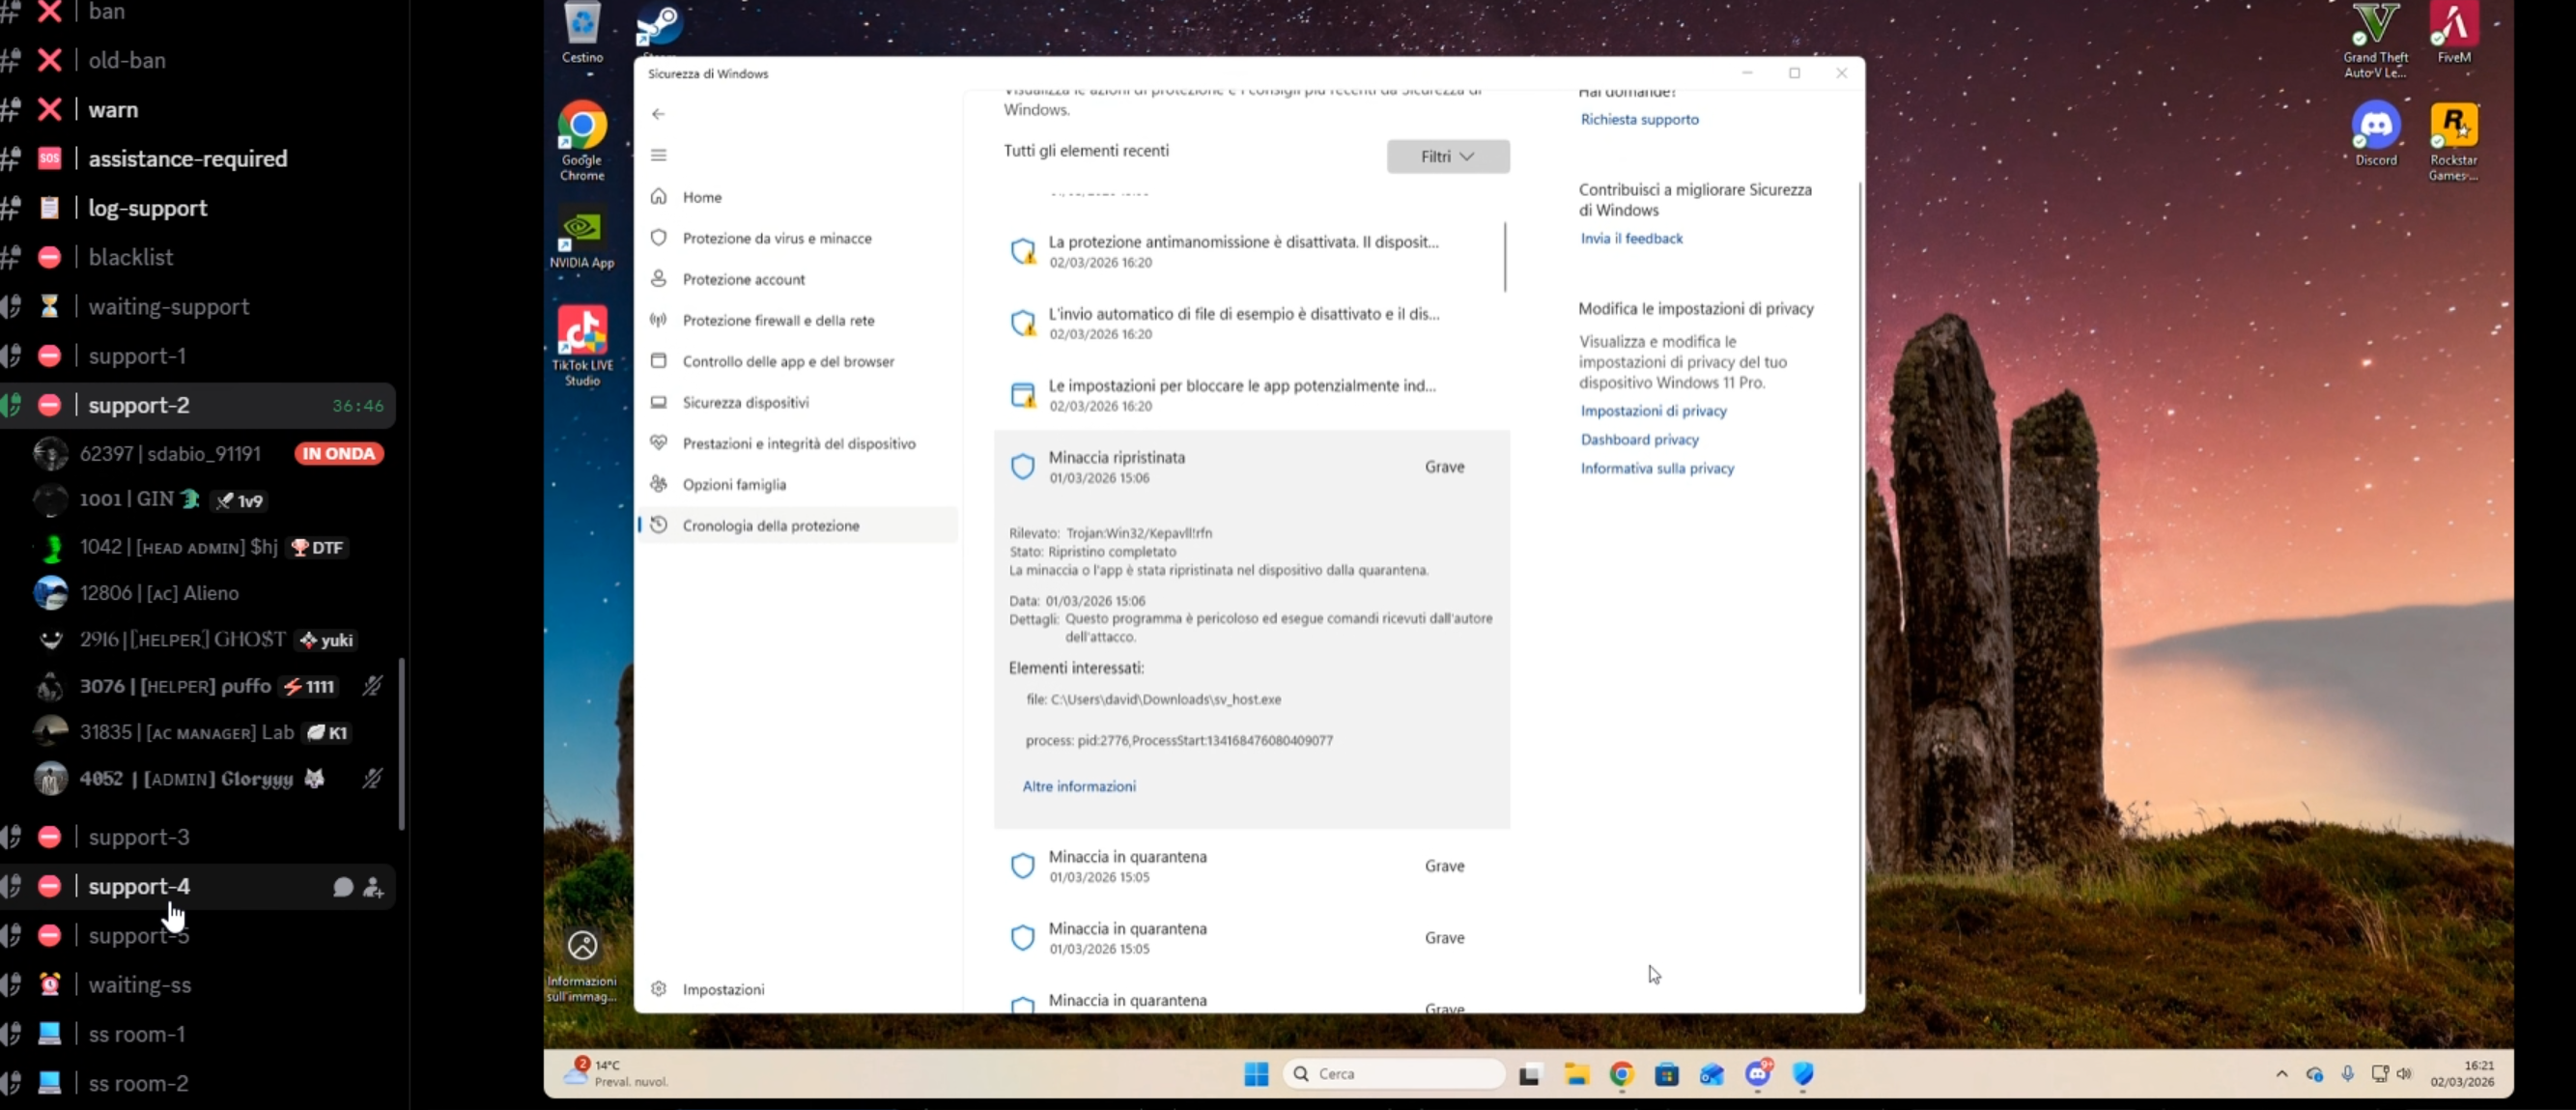Open File Explorer from the taskbar

[x=1577, y=1075]
